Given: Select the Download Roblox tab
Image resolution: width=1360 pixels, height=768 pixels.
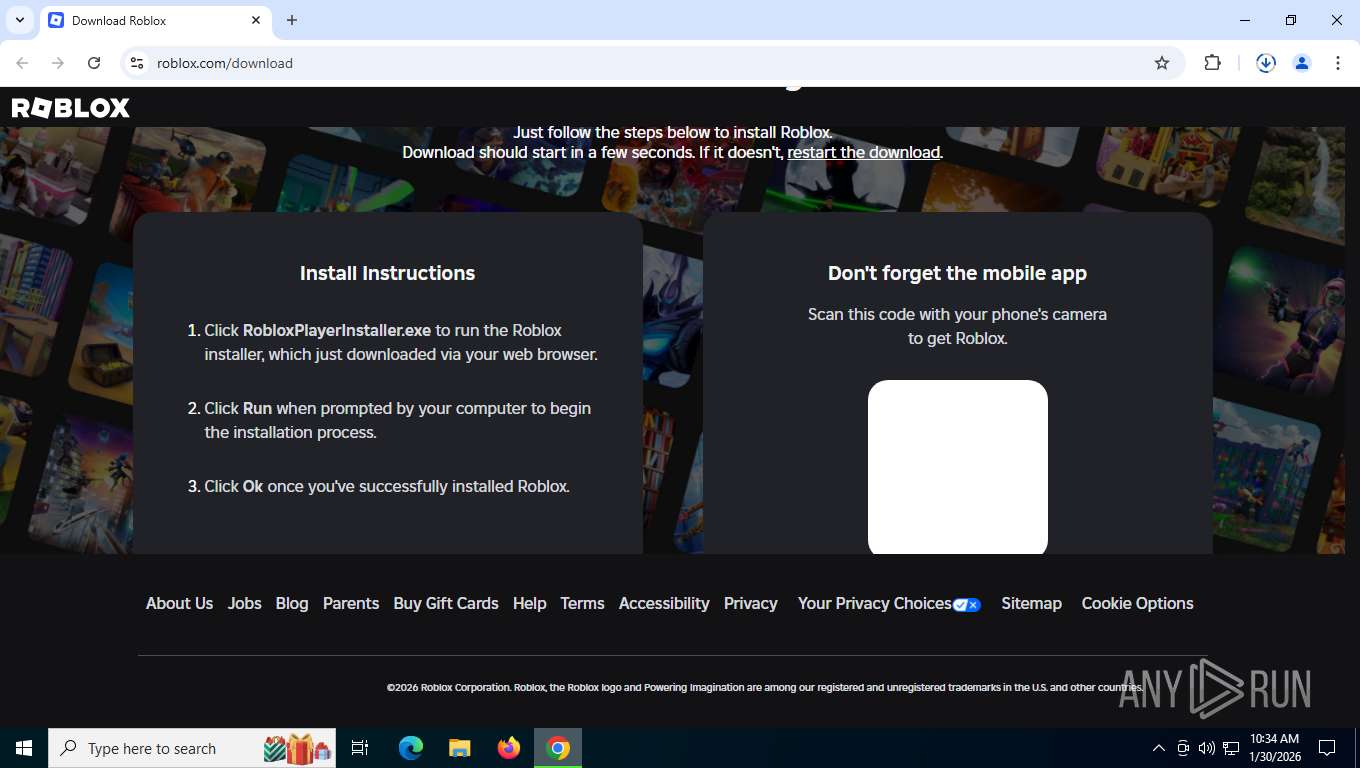Looking at the screenshot, I should pyautogui.click(x=155, y=20).
